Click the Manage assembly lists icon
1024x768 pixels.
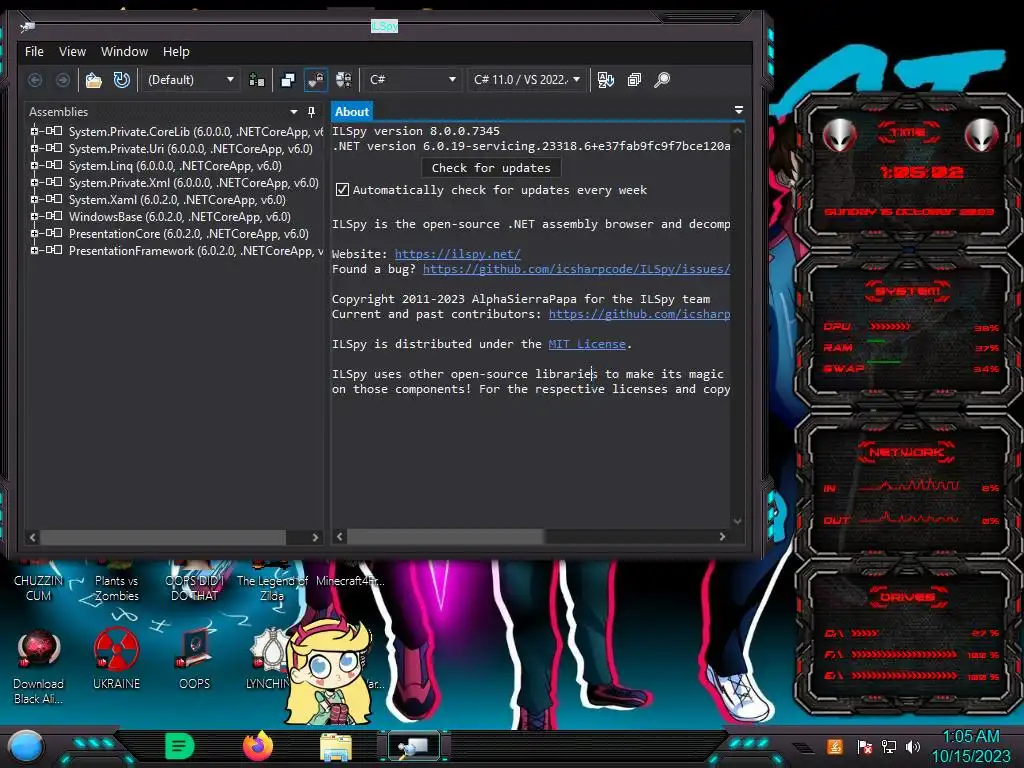(x=257, y=80)
